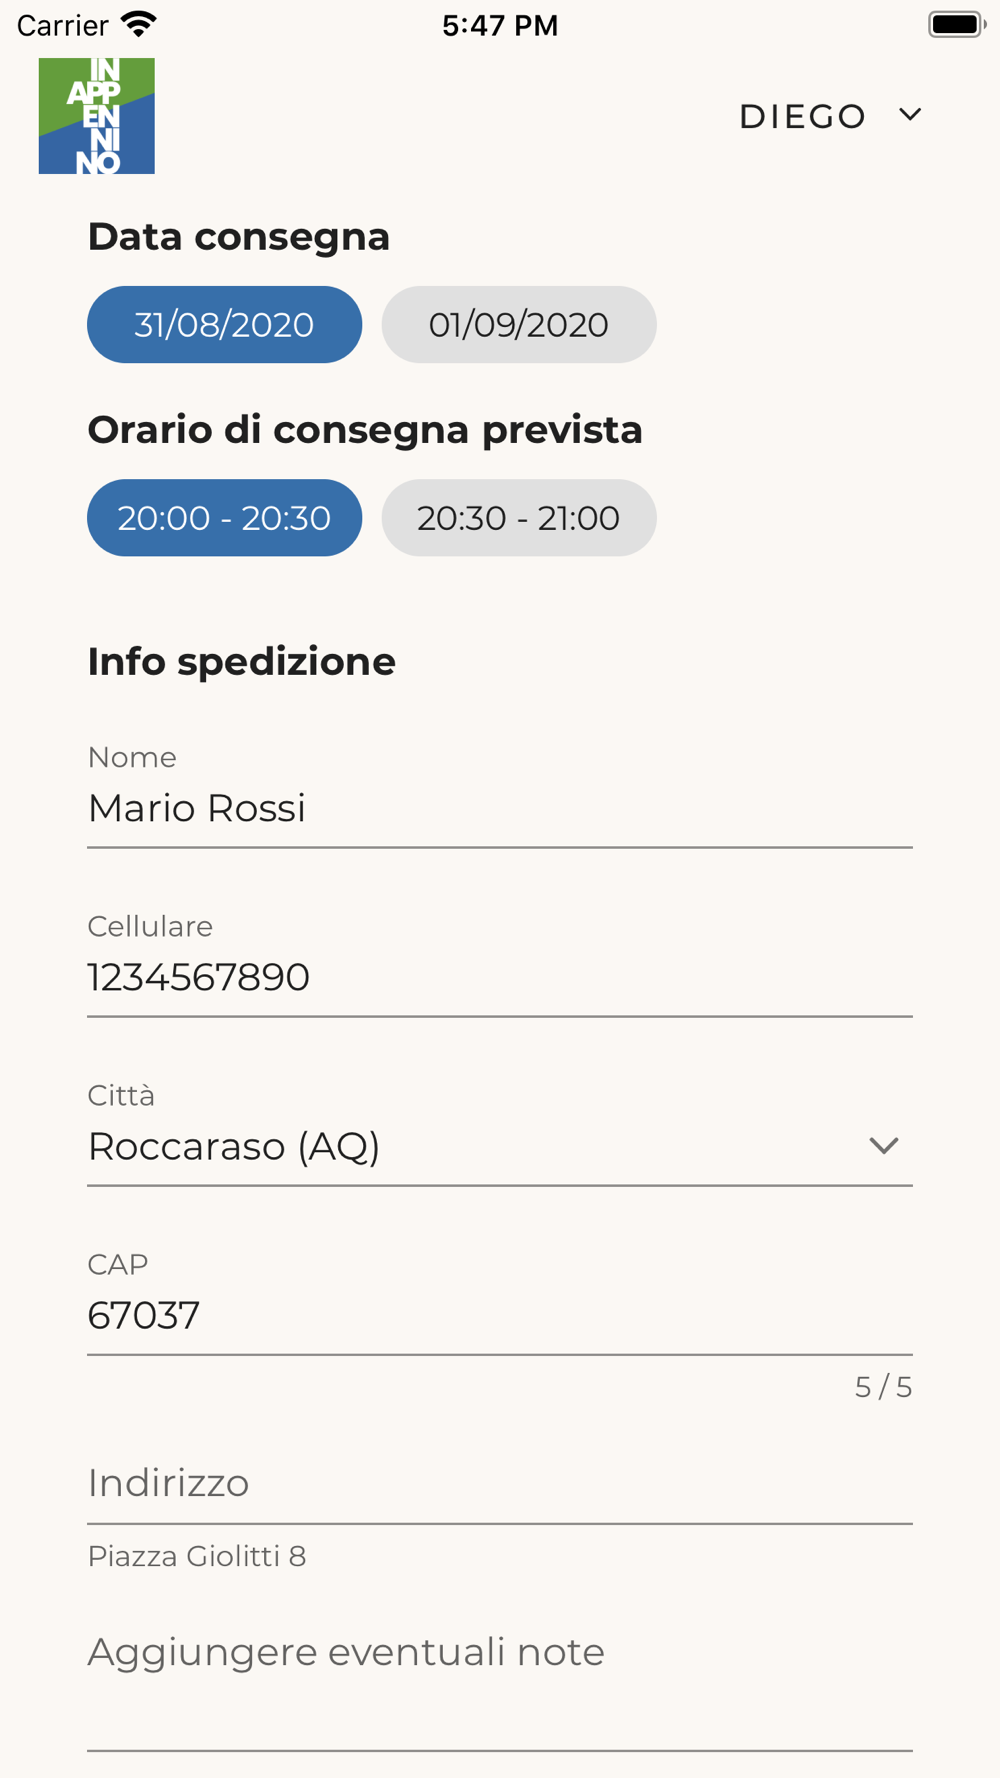Edit the CAP field 67037
1000x1778 pixels.
(500, 1302)
